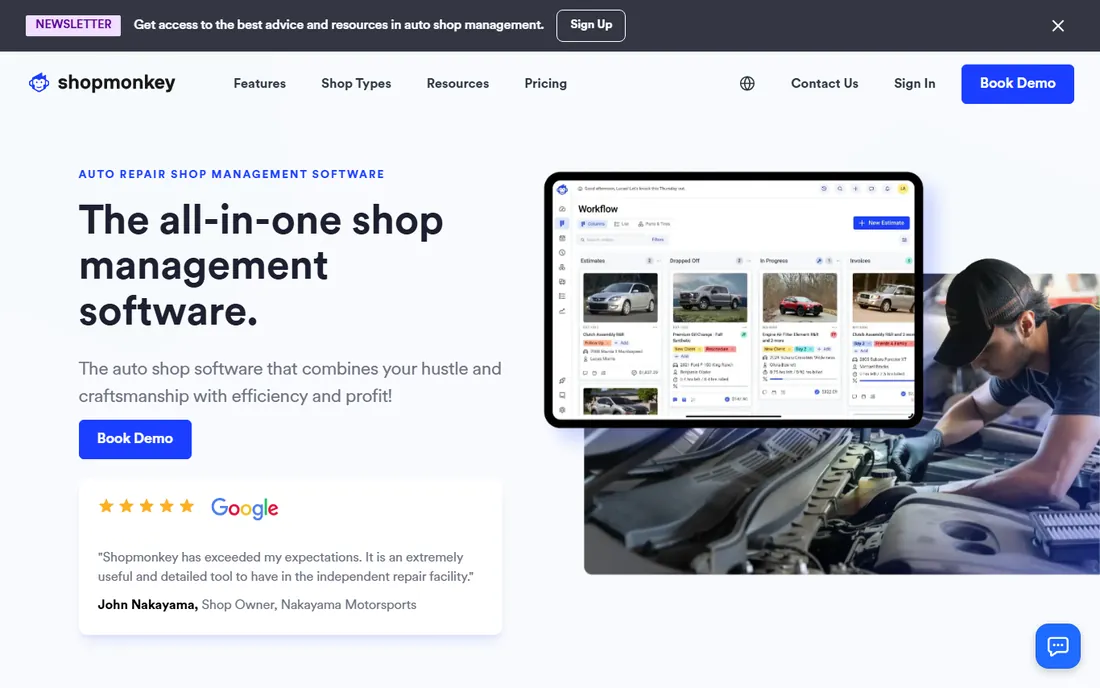Click the review quote starting 'Shopmonkey has exceeded'

pos(286,567)
